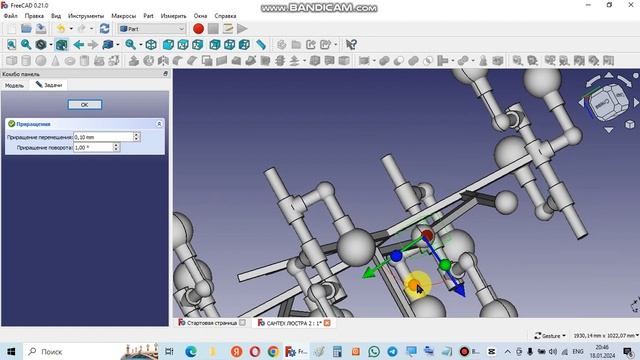This screenshot has height=360, width=640.
Task: Click the measure distance ruler icon
Action: [261, 44]
